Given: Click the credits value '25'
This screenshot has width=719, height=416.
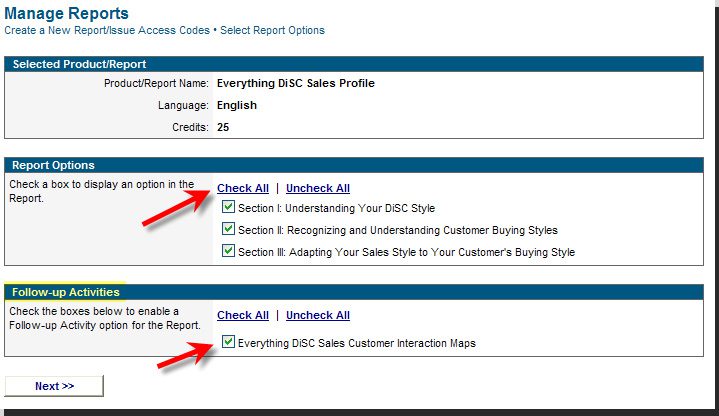Looking at the screenshot, I should tap(223, 127).
